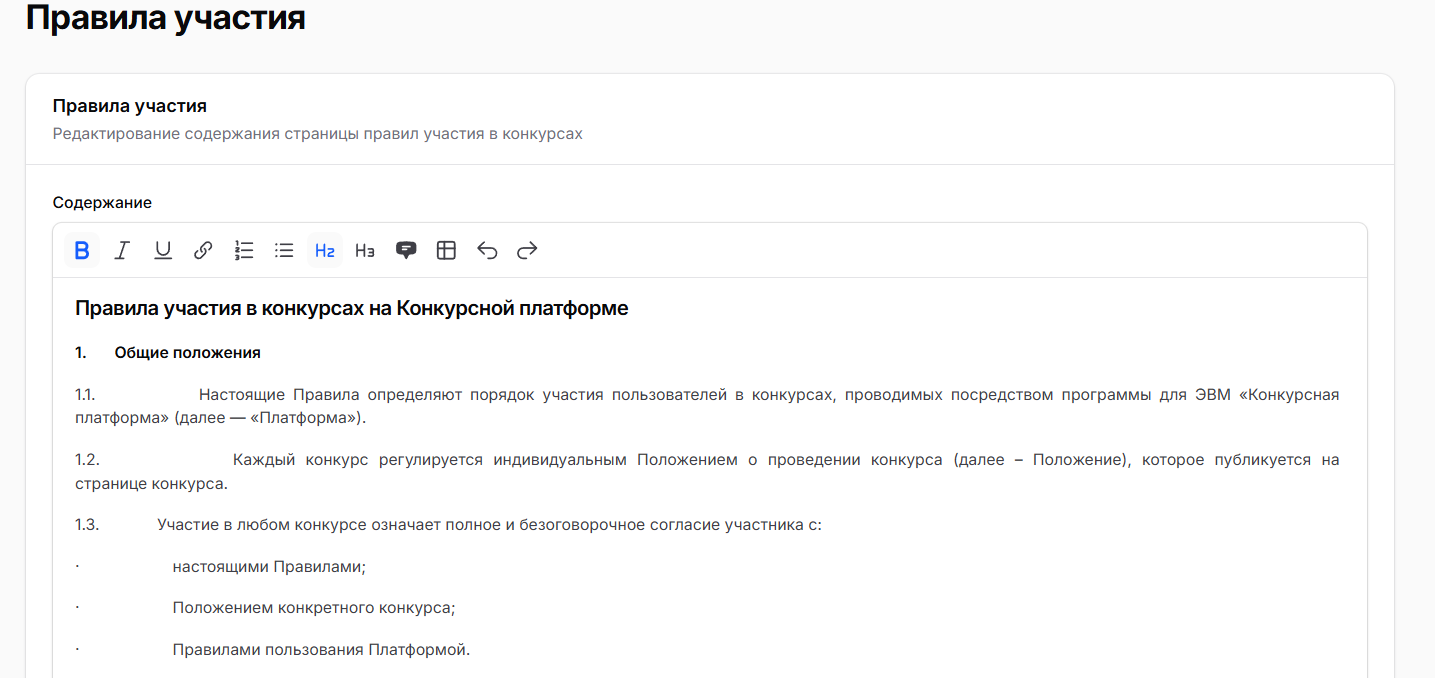Apply underline formatting
The image size is (1435, 678).
[163, 250]
